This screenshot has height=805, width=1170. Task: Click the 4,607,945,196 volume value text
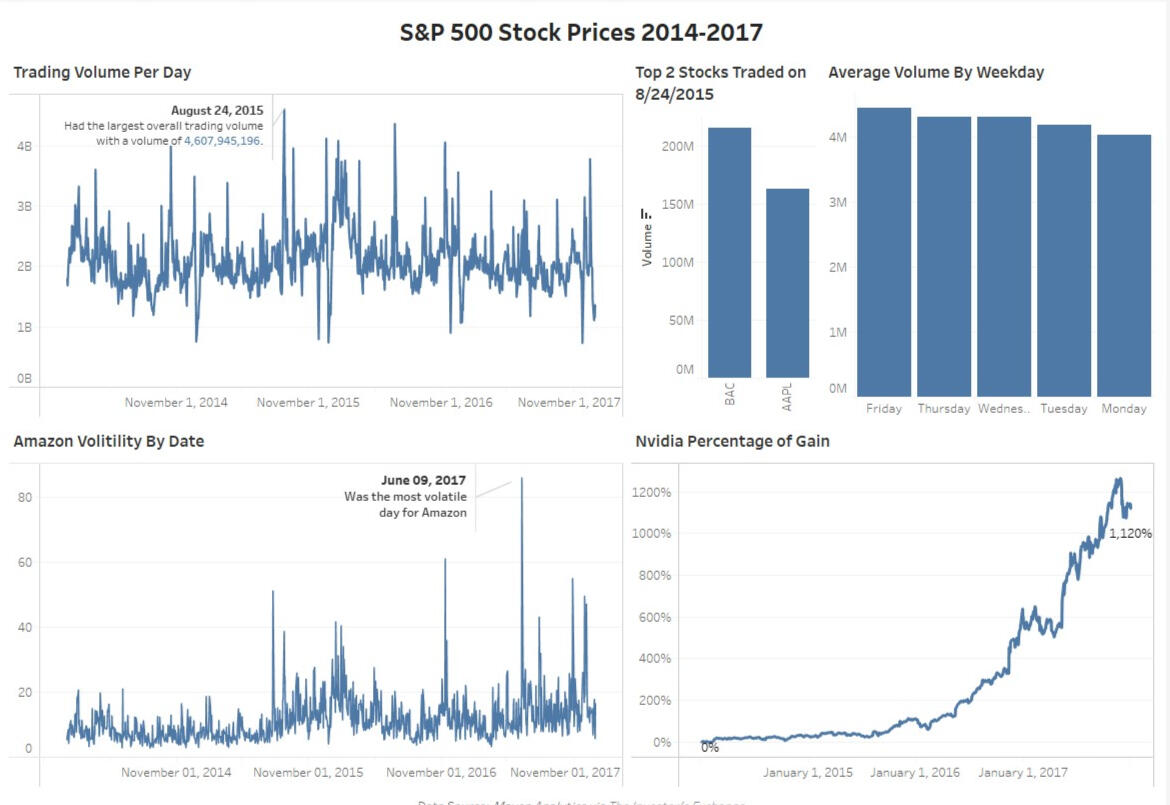click(221, 141)
